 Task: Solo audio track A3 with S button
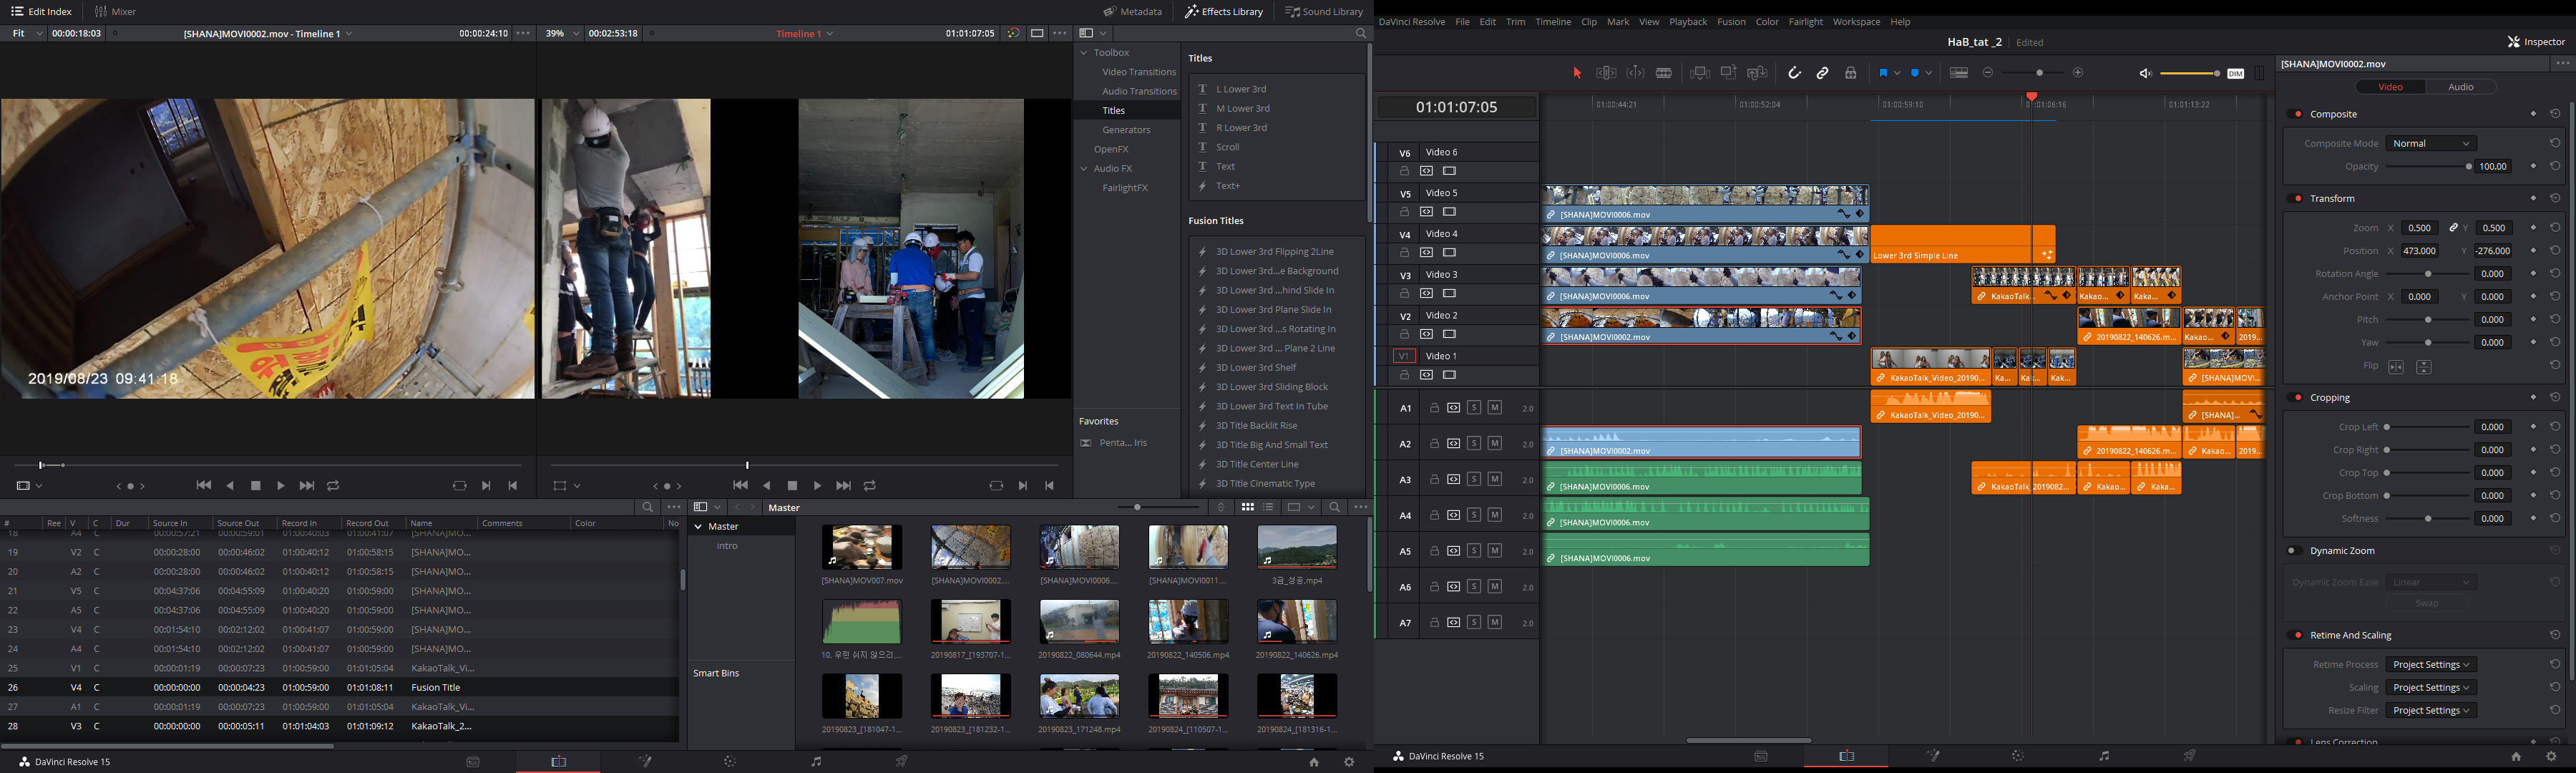1473,479
